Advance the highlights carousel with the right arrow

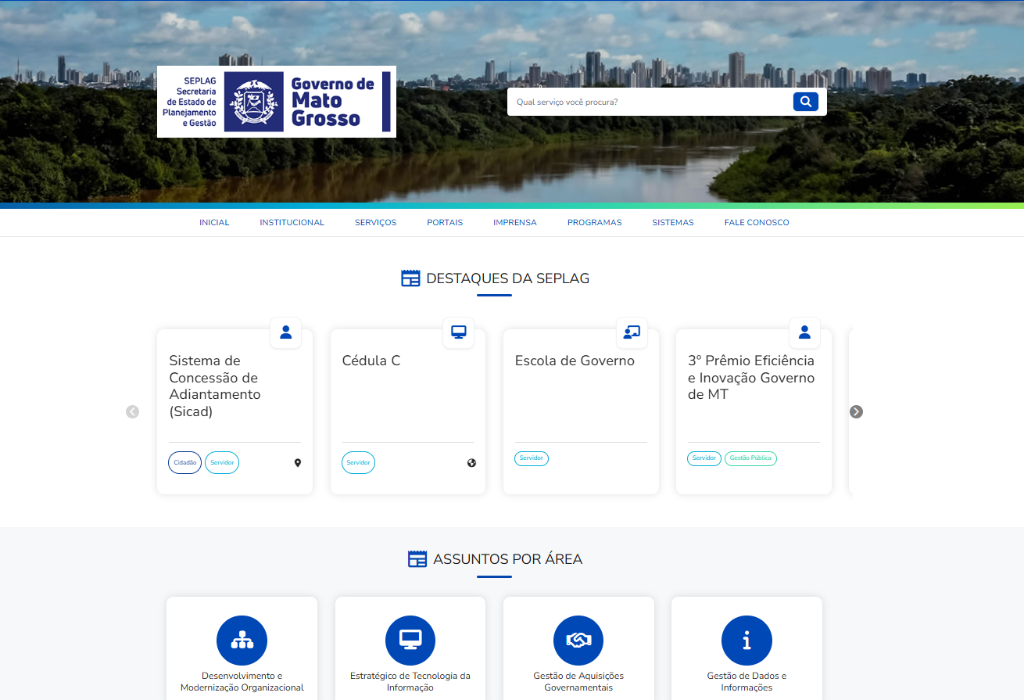click(856, 412)
